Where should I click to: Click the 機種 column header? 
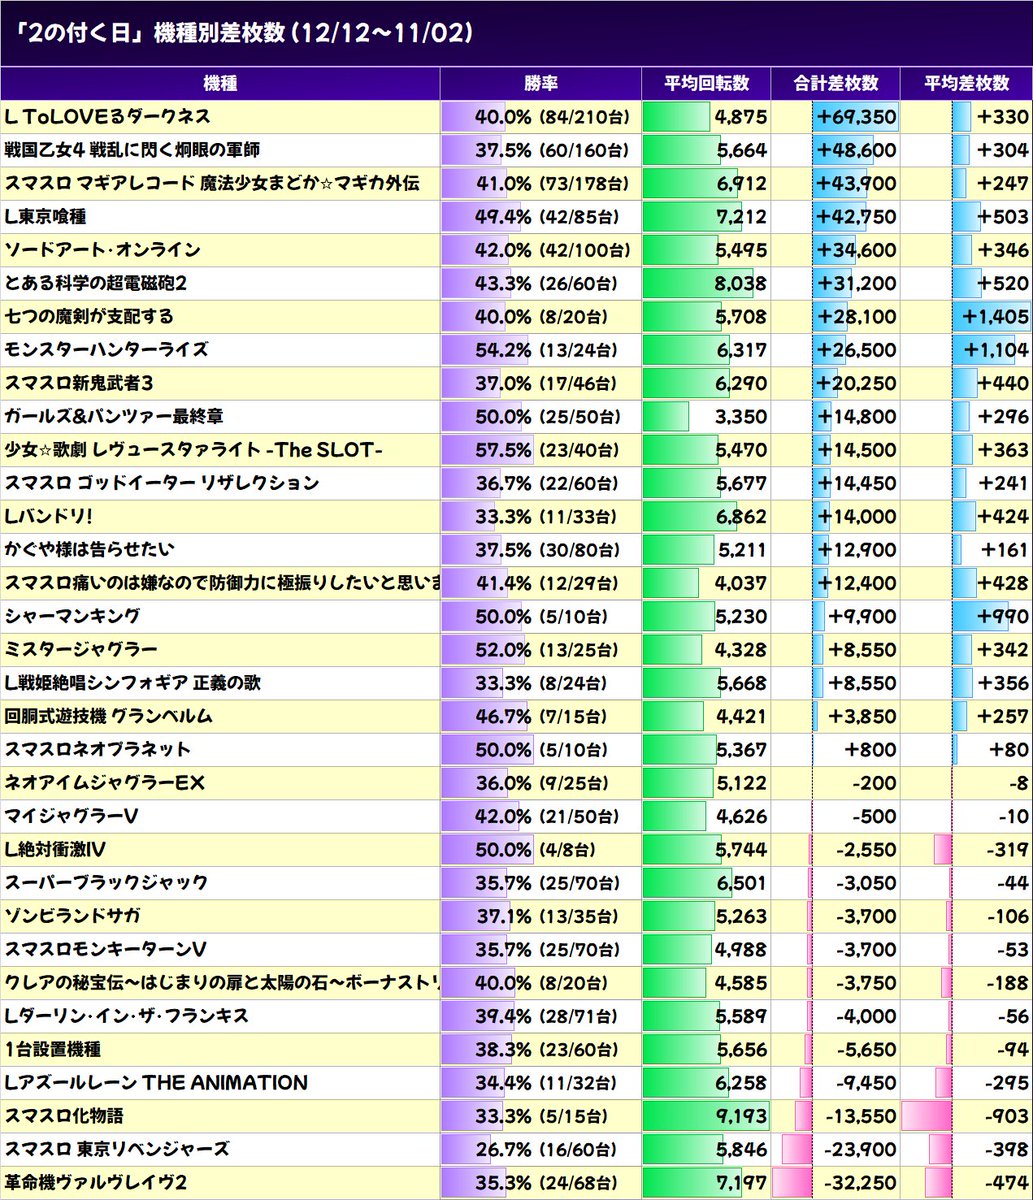click(220, 83)
